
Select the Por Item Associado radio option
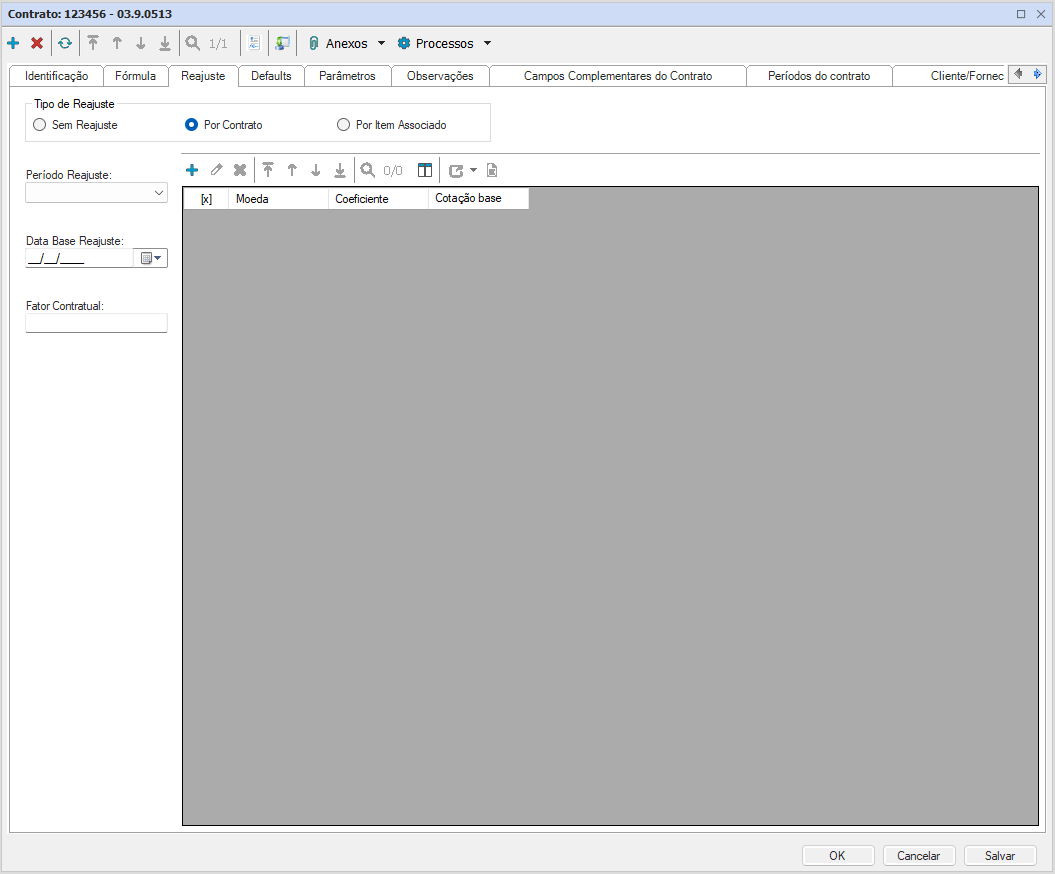pos(344,125)
